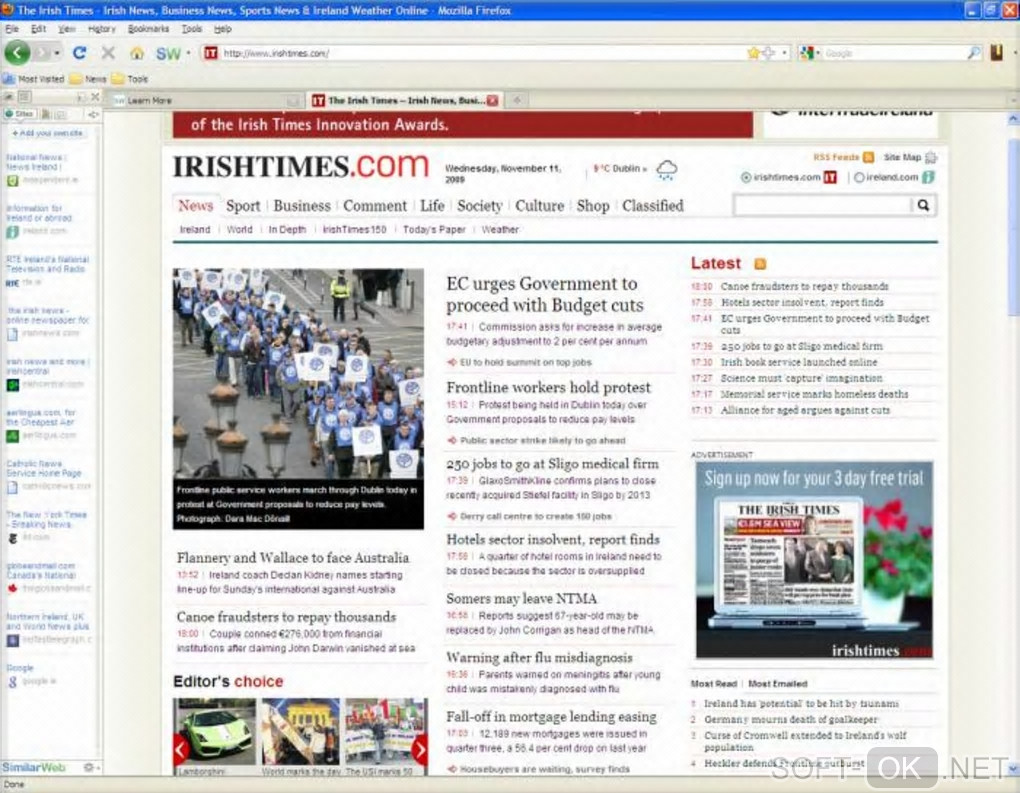1020x793 pixels.
Task: Show next Editor's choice slide
Action: point(420,749)
